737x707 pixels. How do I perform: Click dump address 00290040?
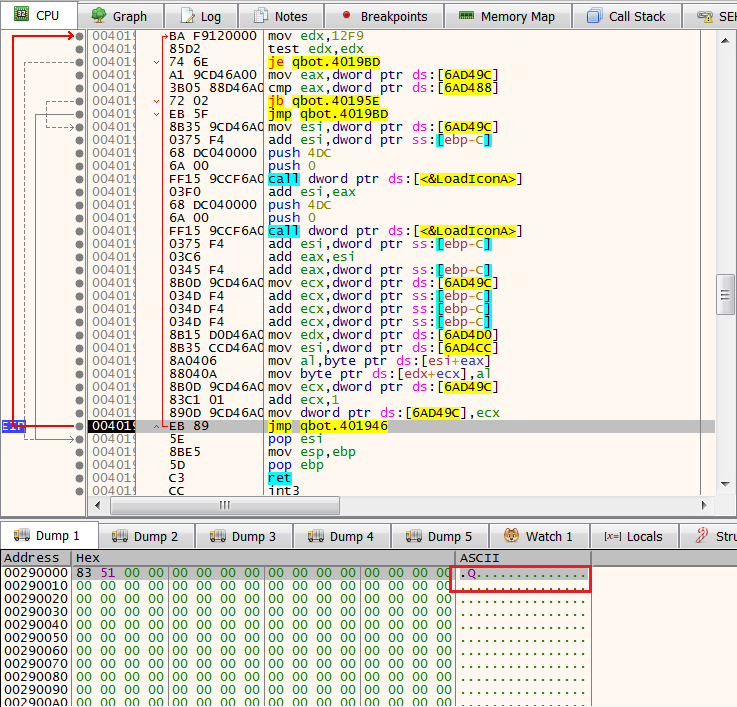(36, 625)
